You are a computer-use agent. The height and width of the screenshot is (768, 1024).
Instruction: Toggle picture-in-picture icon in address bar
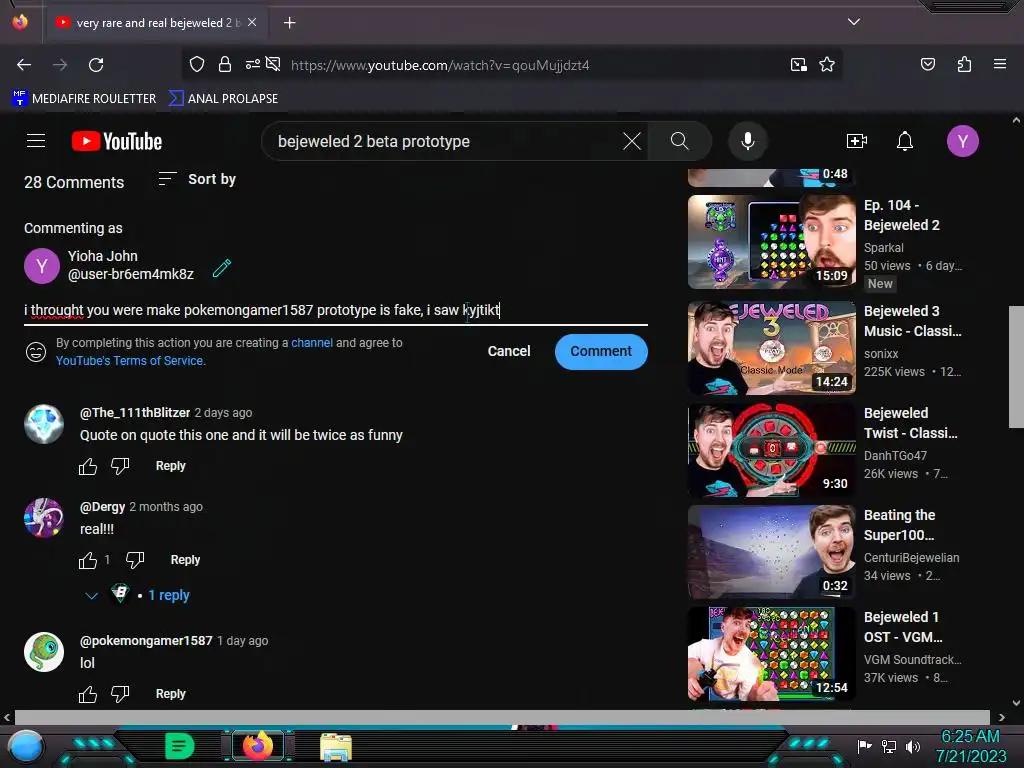[x=798, y=65]
